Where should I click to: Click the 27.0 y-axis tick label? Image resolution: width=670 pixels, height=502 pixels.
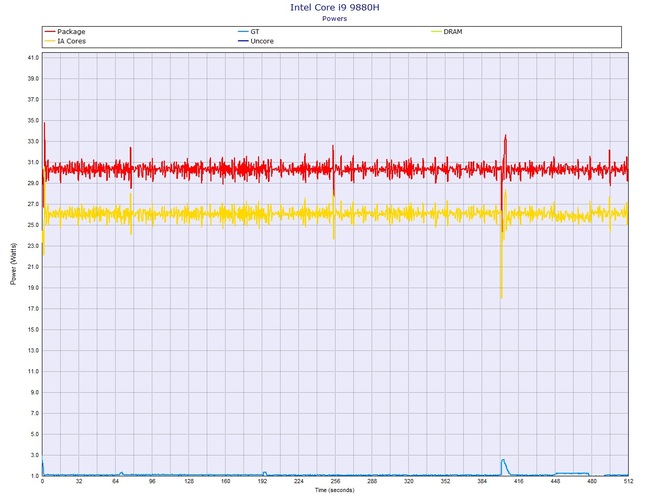click(33, 204)
